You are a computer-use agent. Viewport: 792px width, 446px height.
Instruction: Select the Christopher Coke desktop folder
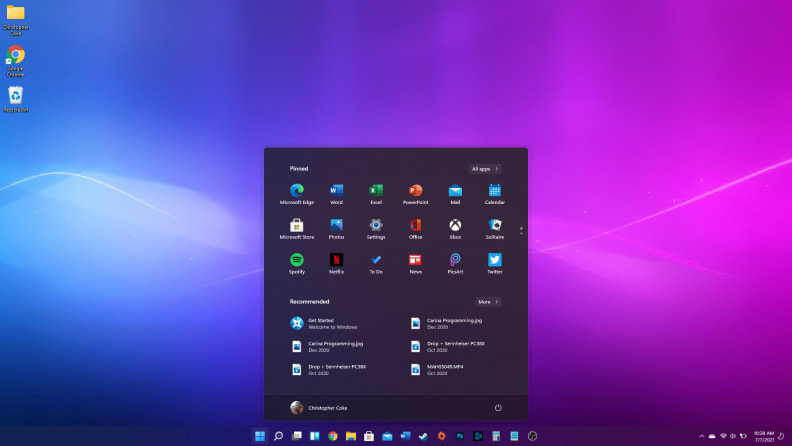coord(15,20)
